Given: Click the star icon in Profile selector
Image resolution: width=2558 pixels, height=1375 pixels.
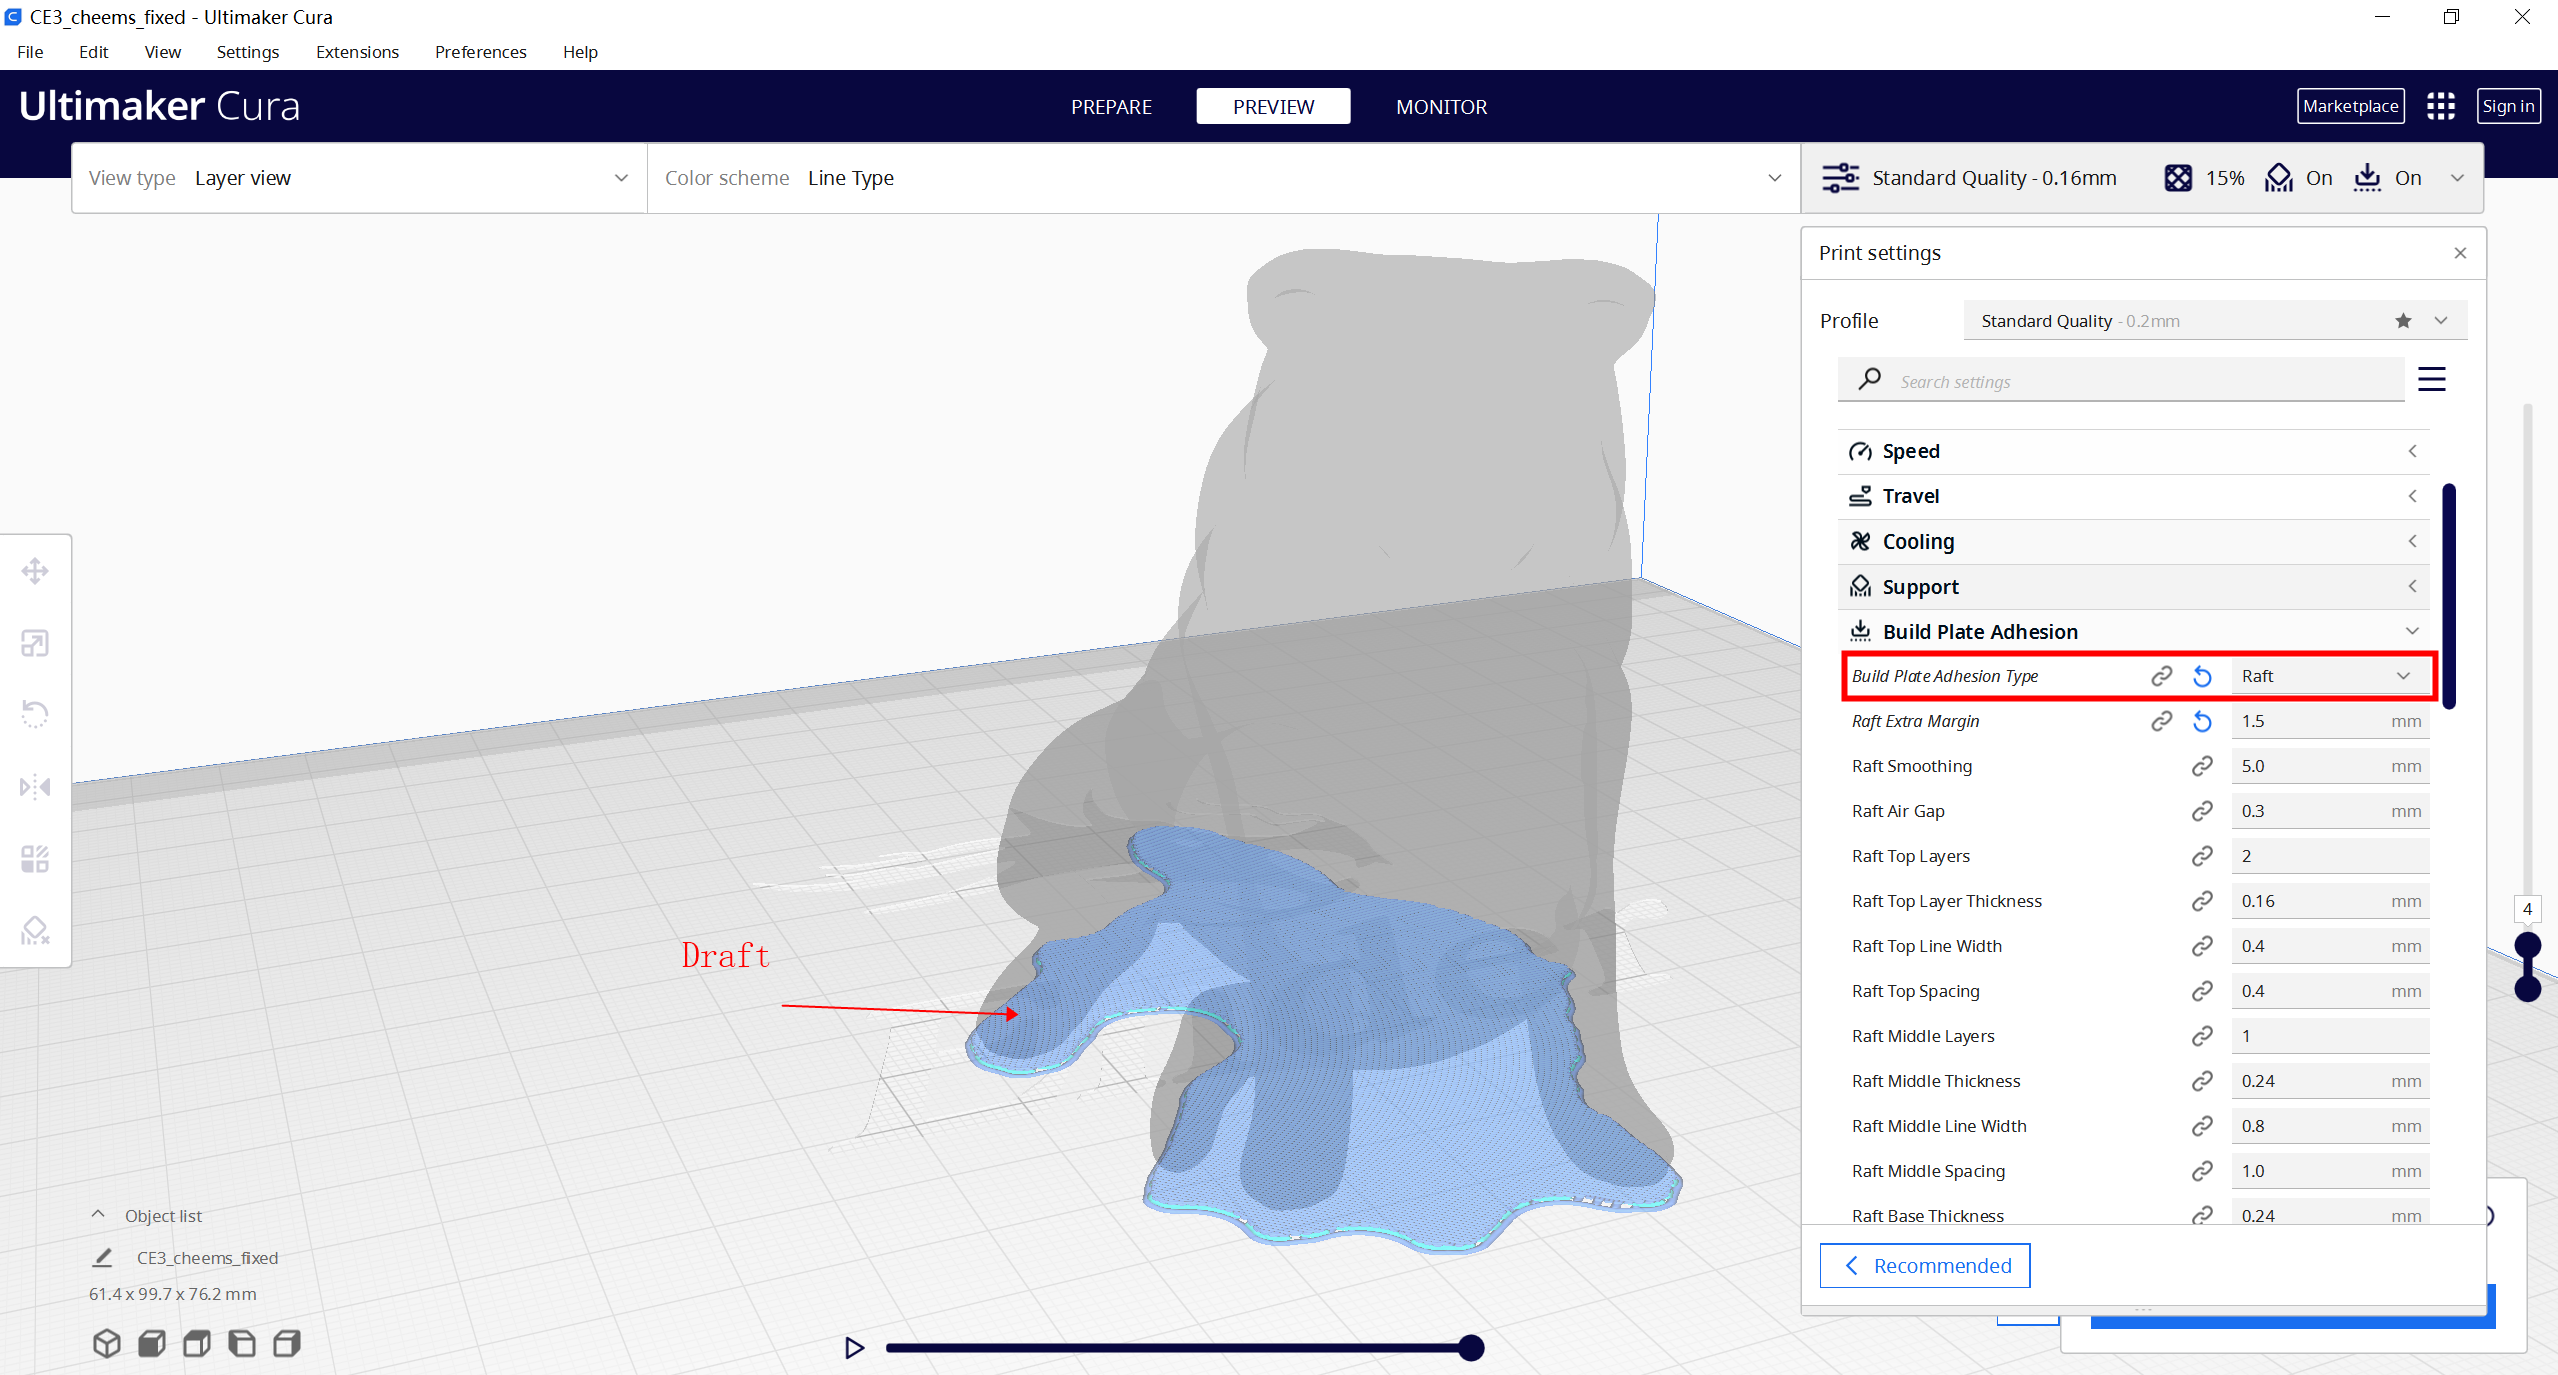Looking at the screenshot, I should point(2403,321).
